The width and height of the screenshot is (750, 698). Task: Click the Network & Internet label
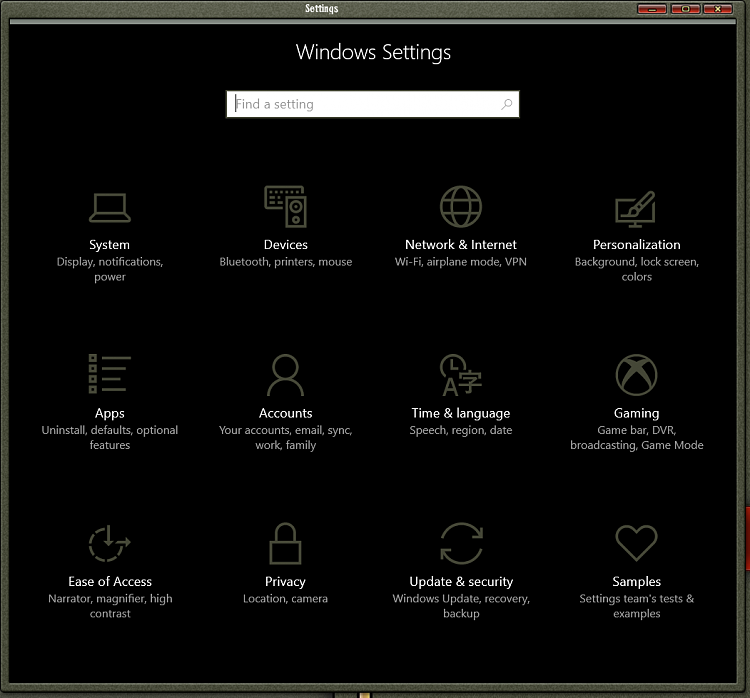(x=461, y=244)
